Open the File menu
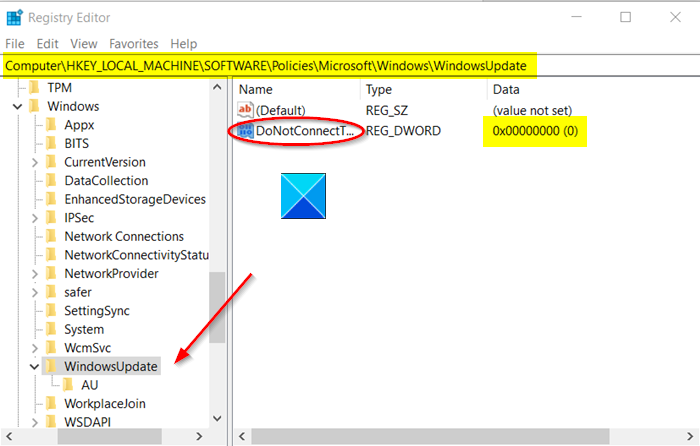The width and height of the screenshot is (700, 446). 15,44
